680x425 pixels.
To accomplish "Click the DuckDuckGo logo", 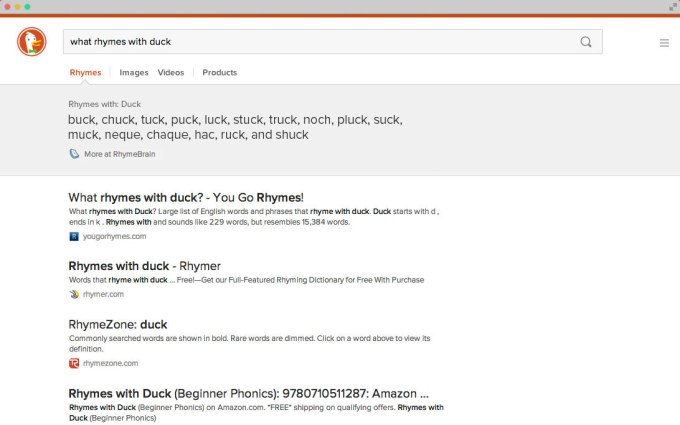I will [31, 42].
